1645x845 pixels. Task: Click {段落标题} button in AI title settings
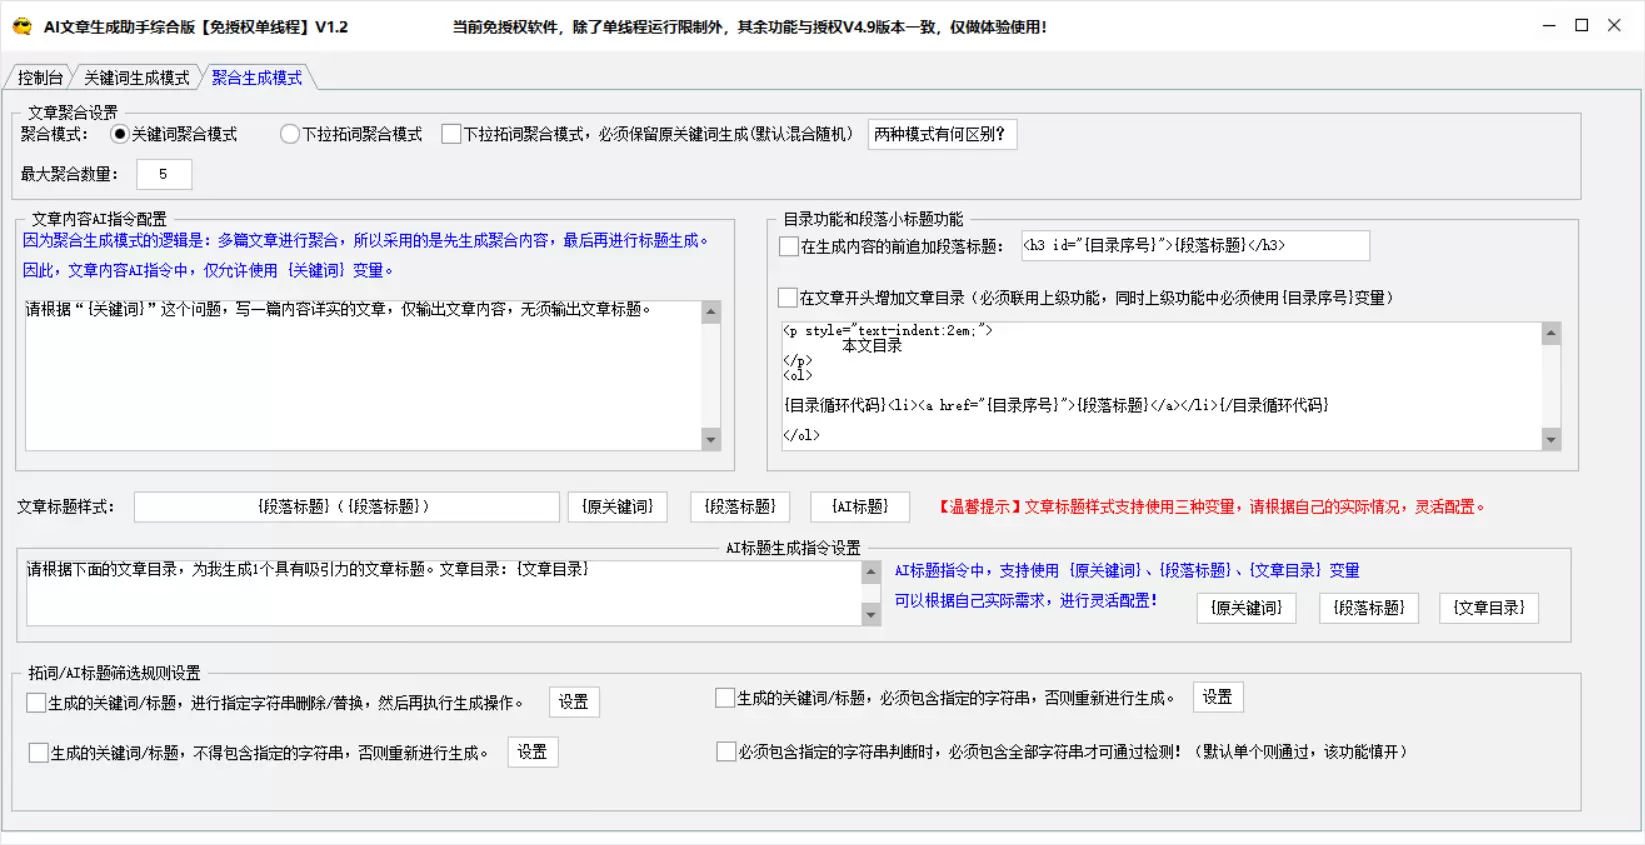1369,608
